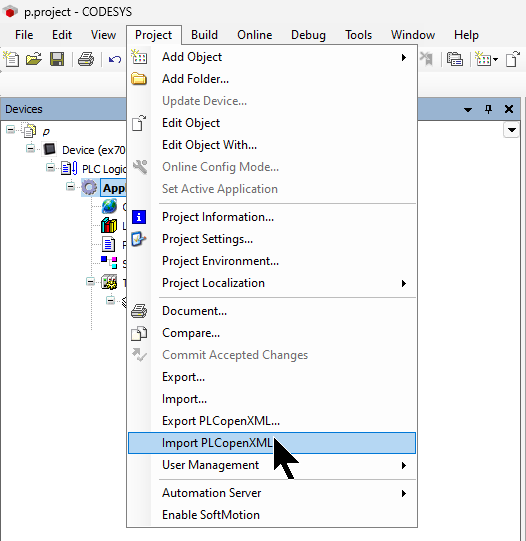Click the Application gear icon in tree
The image size is (526, 541).
(90, 188)
